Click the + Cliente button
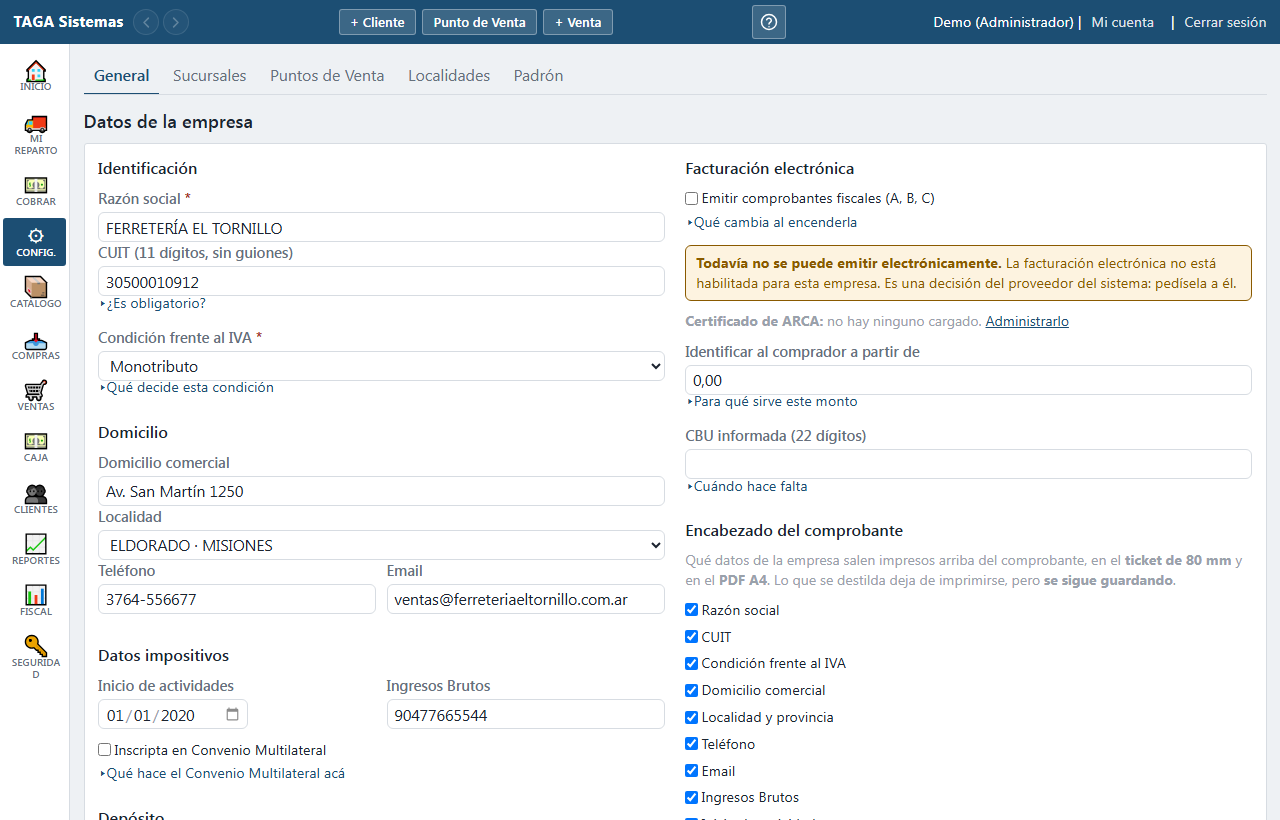1280x820 pixels. pos(377,22)
